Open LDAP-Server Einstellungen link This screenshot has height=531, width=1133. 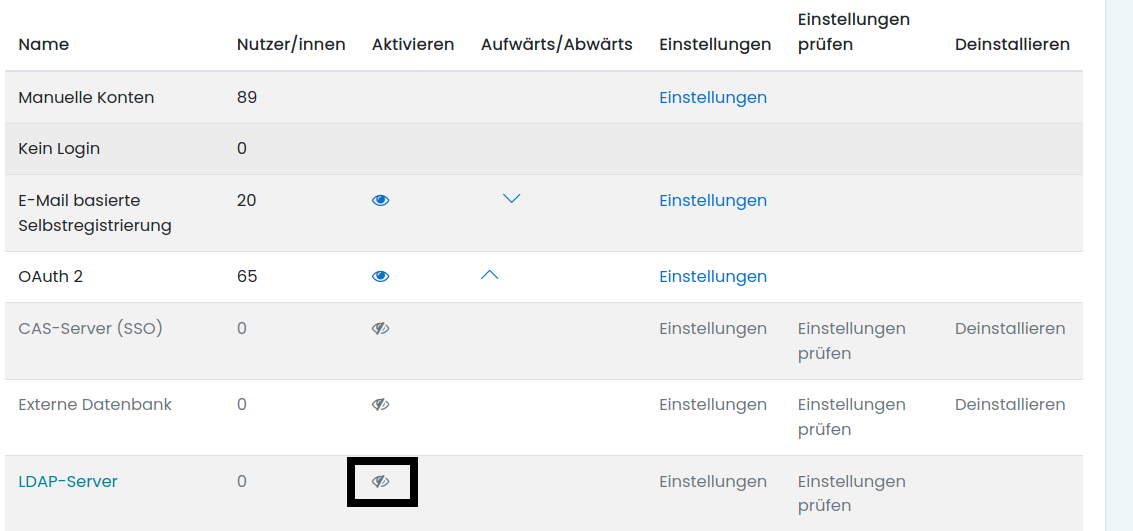pyautogui.click(x=712, y=481)
